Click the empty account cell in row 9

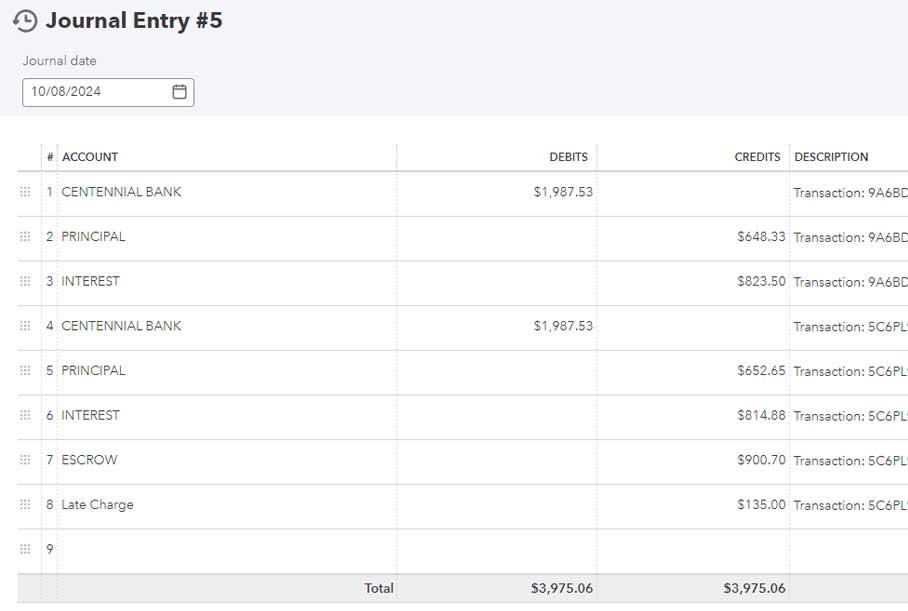(225, 549)
